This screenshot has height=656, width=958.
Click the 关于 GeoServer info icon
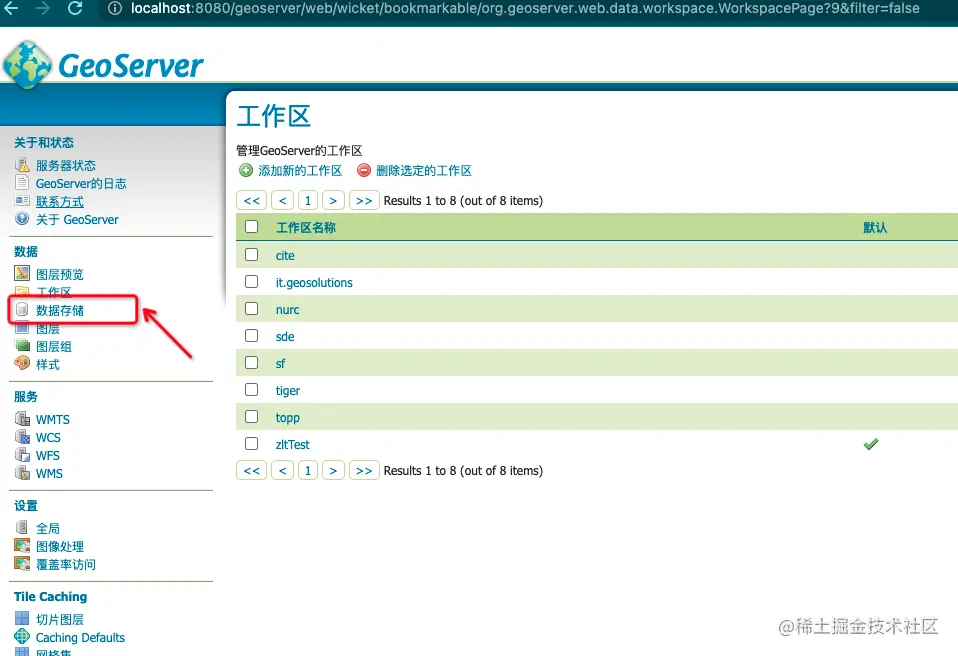click(22, 219)
